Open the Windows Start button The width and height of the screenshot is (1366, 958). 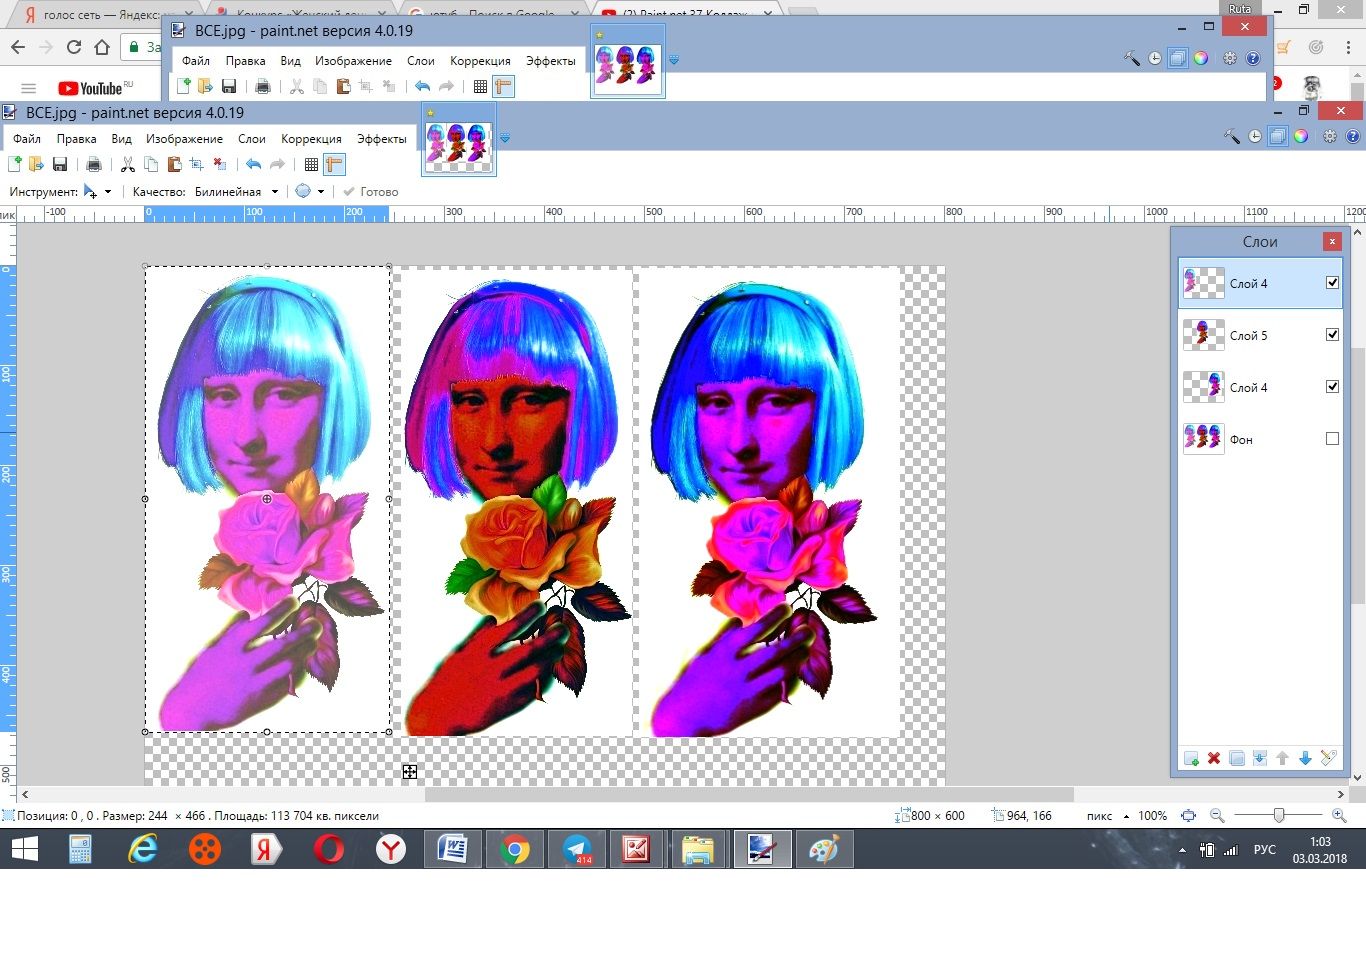pyautogui.click(x=24, y=850)
